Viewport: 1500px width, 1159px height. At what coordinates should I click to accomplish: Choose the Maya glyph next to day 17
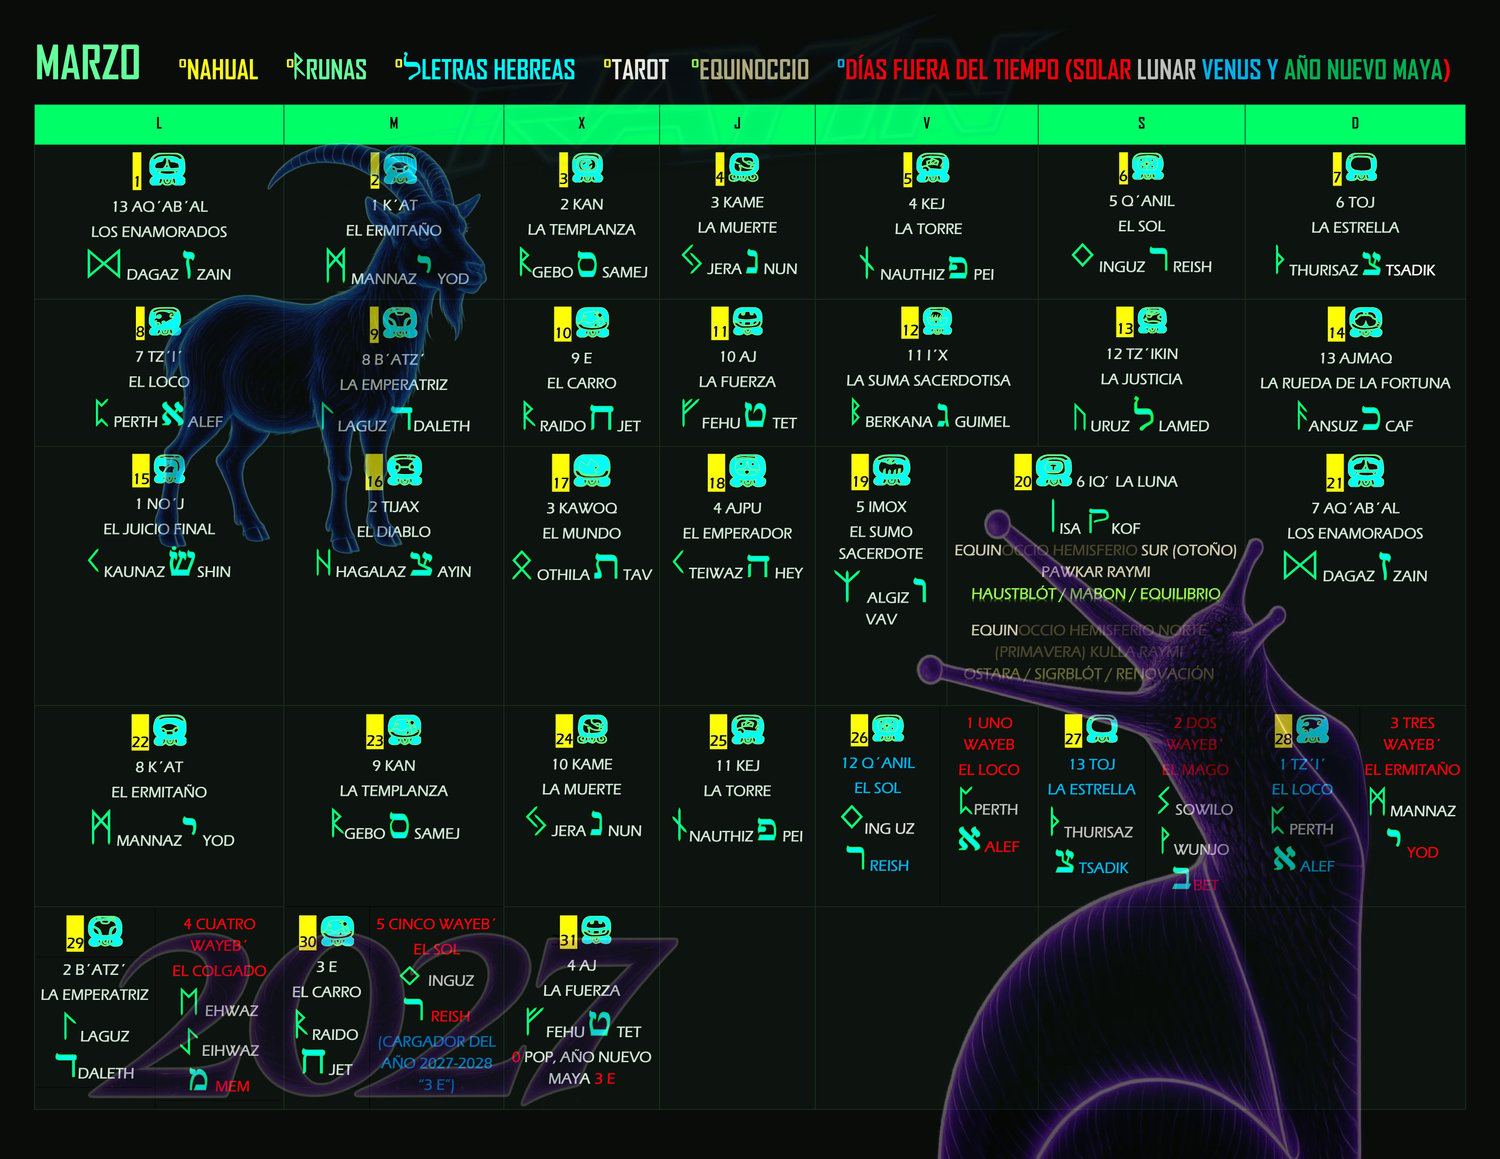coord(591,470)
